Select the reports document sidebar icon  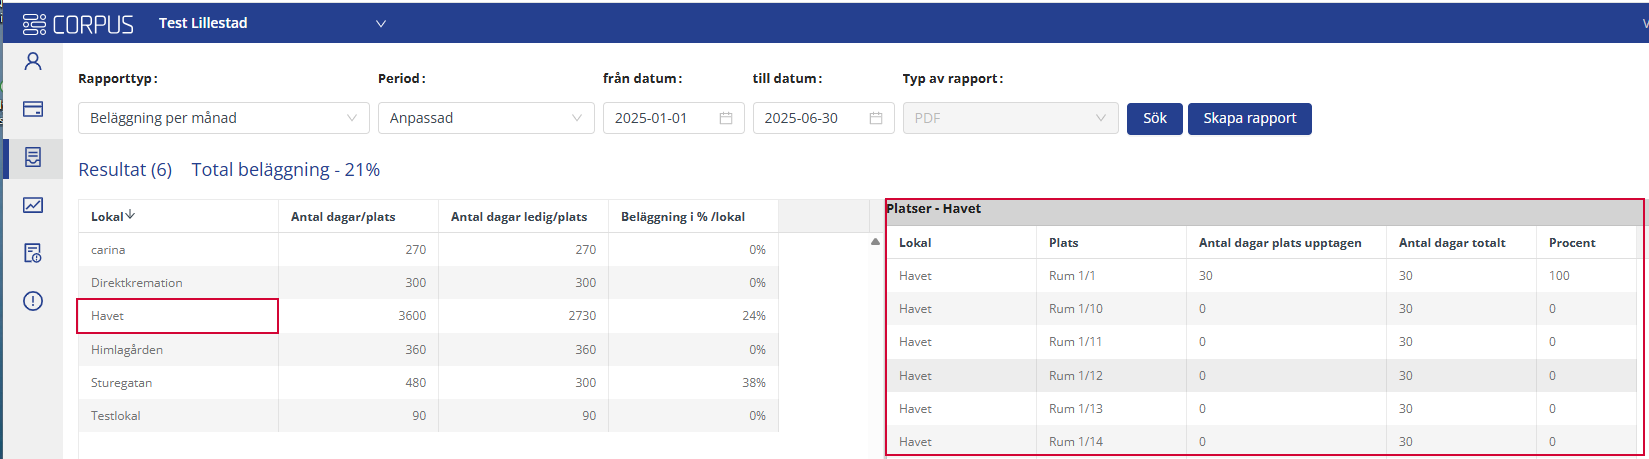[x=33, y=157]
